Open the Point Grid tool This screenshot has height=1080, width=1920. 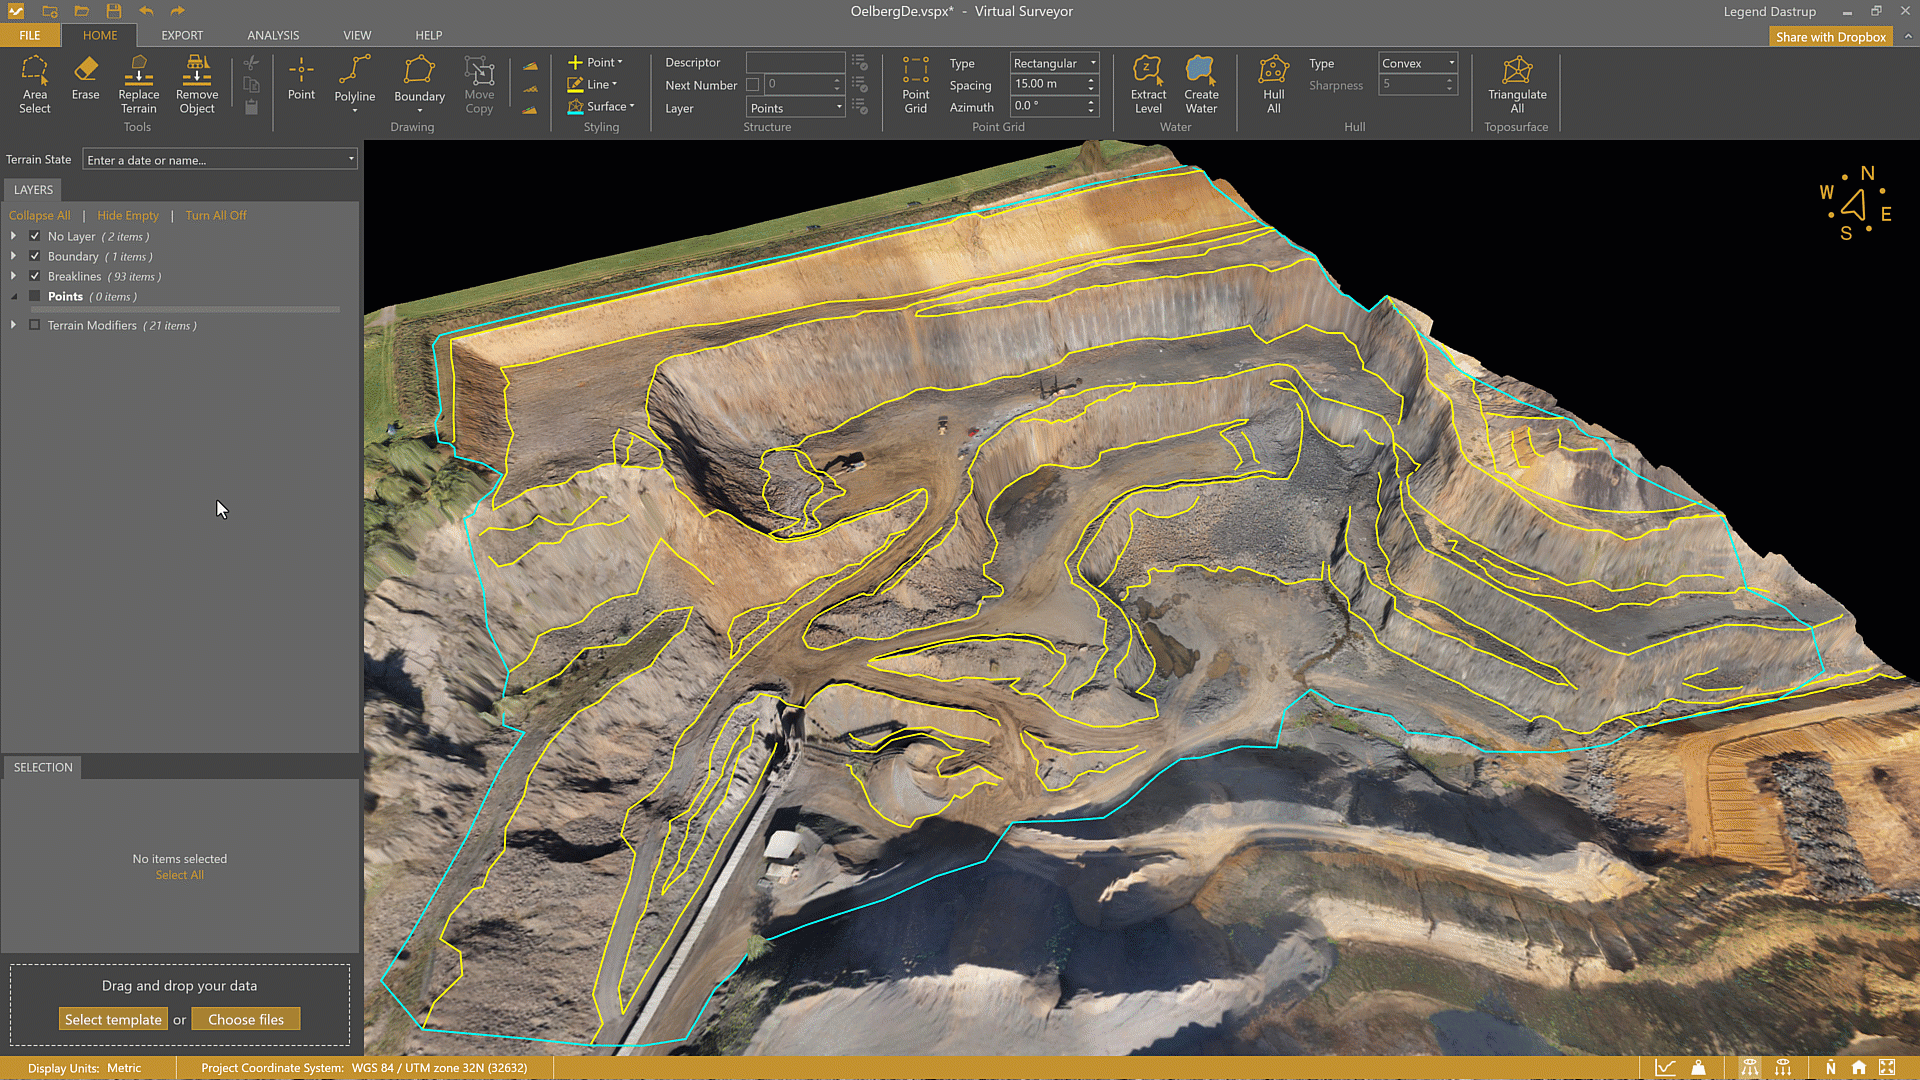[x=915, y=84]
